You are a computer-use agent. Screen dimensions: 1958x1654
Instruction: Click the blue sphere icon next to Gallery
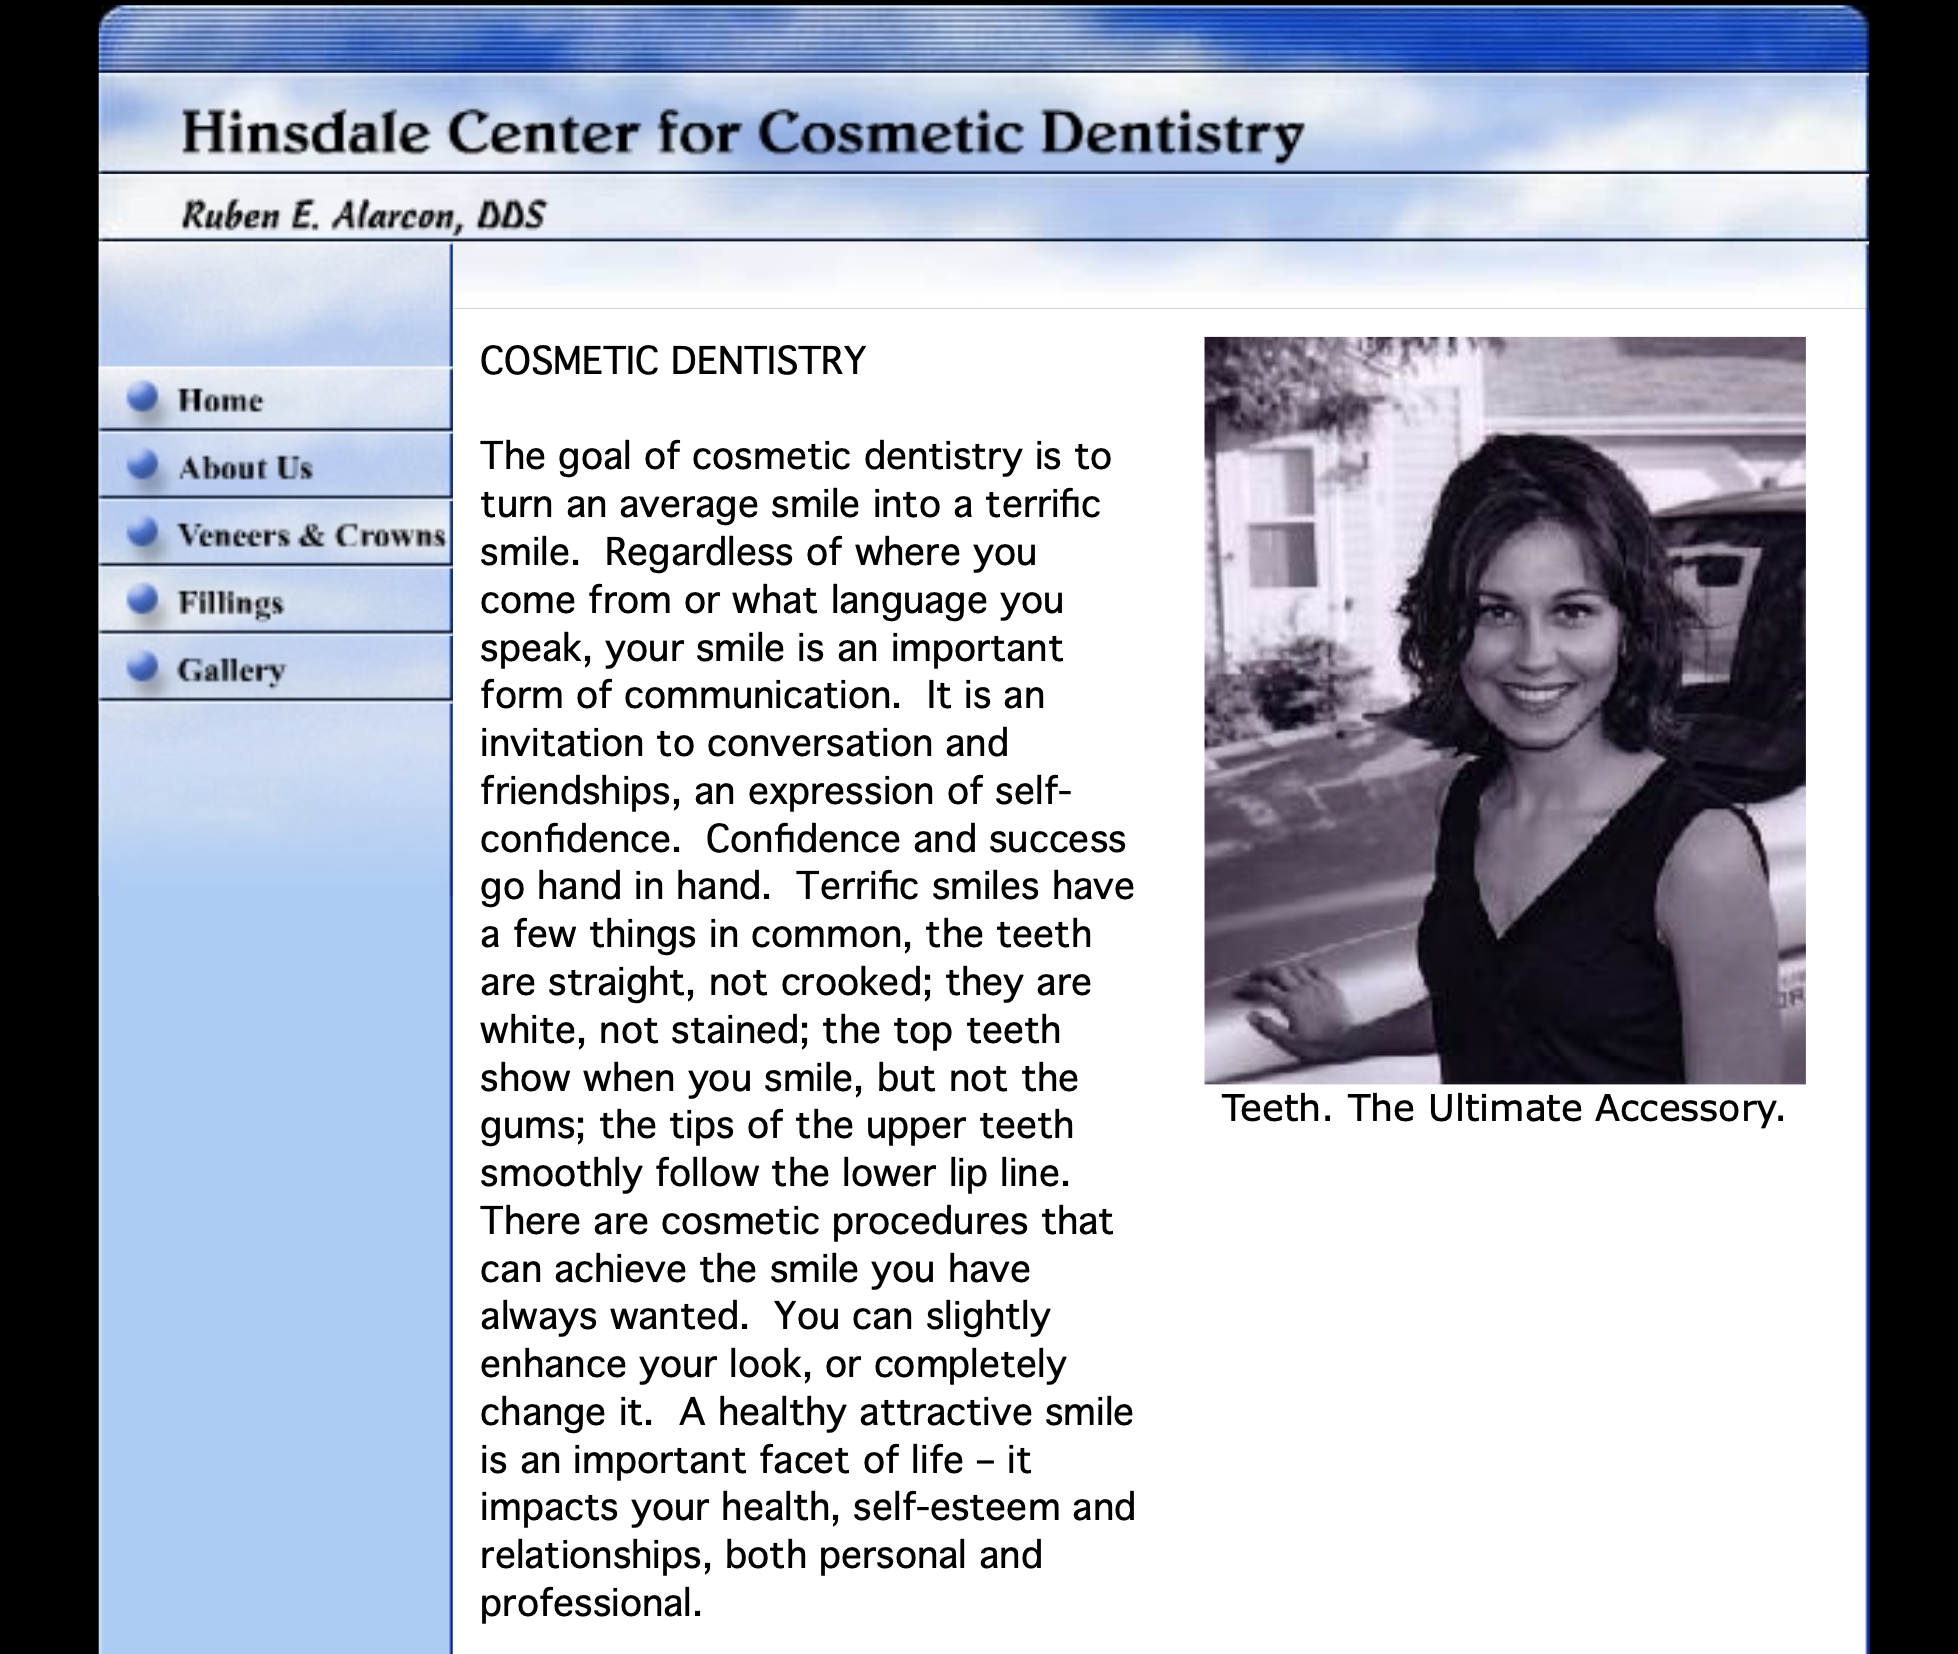144,667
